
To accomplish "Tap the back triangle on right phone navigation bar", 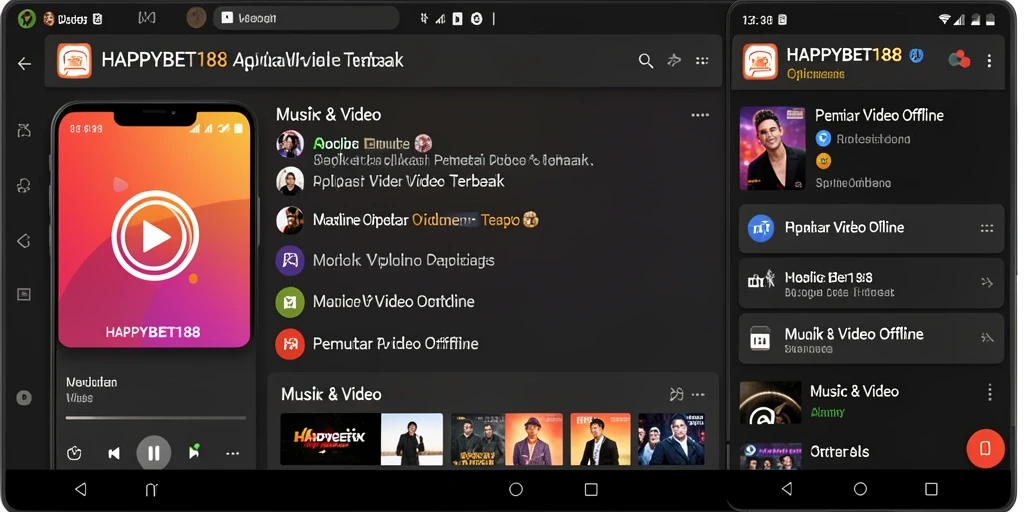I will pyautogui.click(x=787, y=488).
